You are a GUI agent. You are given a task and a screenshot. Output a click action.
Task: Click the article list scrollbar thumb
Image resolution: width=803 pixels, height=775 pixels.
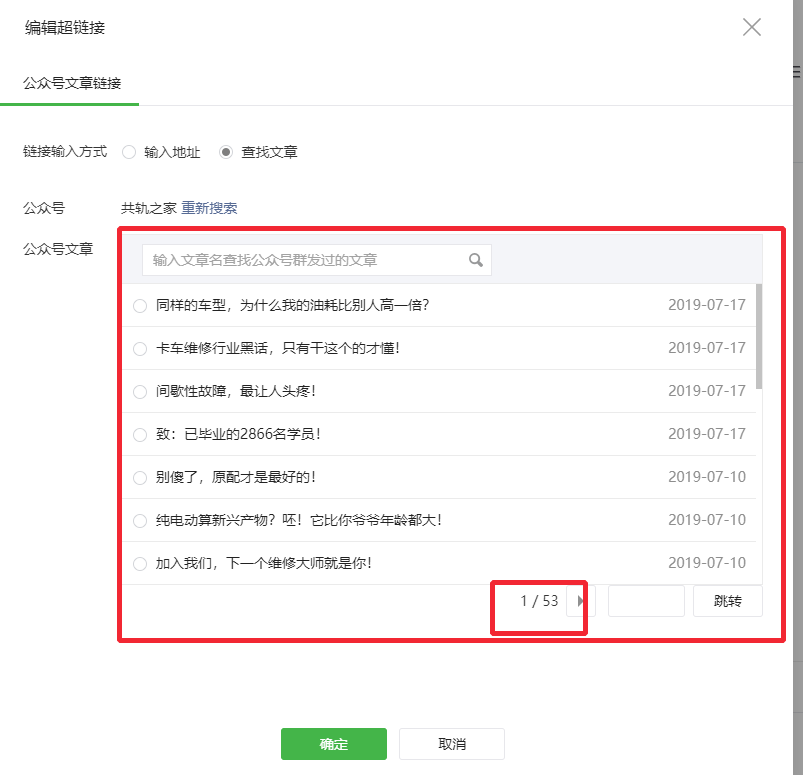[x=759, y=336]
